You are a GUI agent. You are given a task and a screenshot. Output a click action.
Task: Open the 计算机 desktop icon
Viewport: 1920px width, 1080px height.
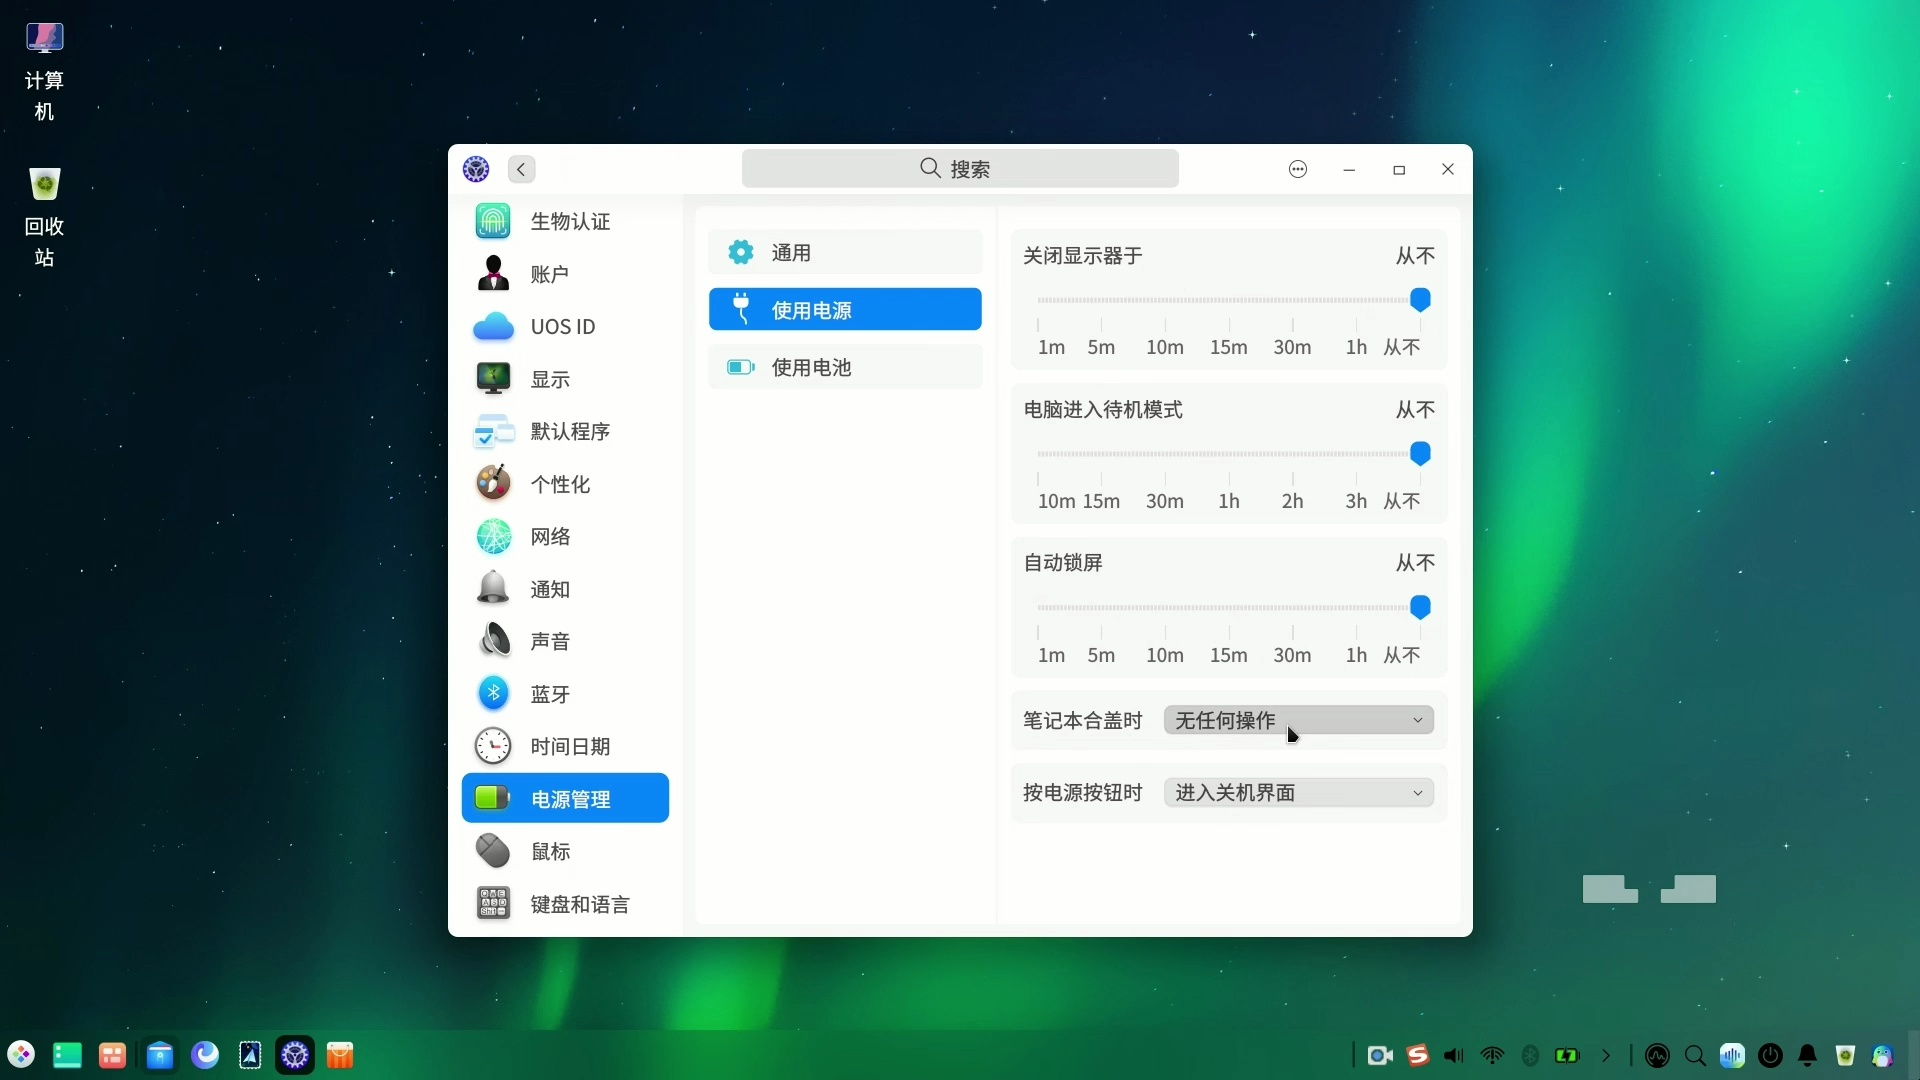tap(44, 72)
